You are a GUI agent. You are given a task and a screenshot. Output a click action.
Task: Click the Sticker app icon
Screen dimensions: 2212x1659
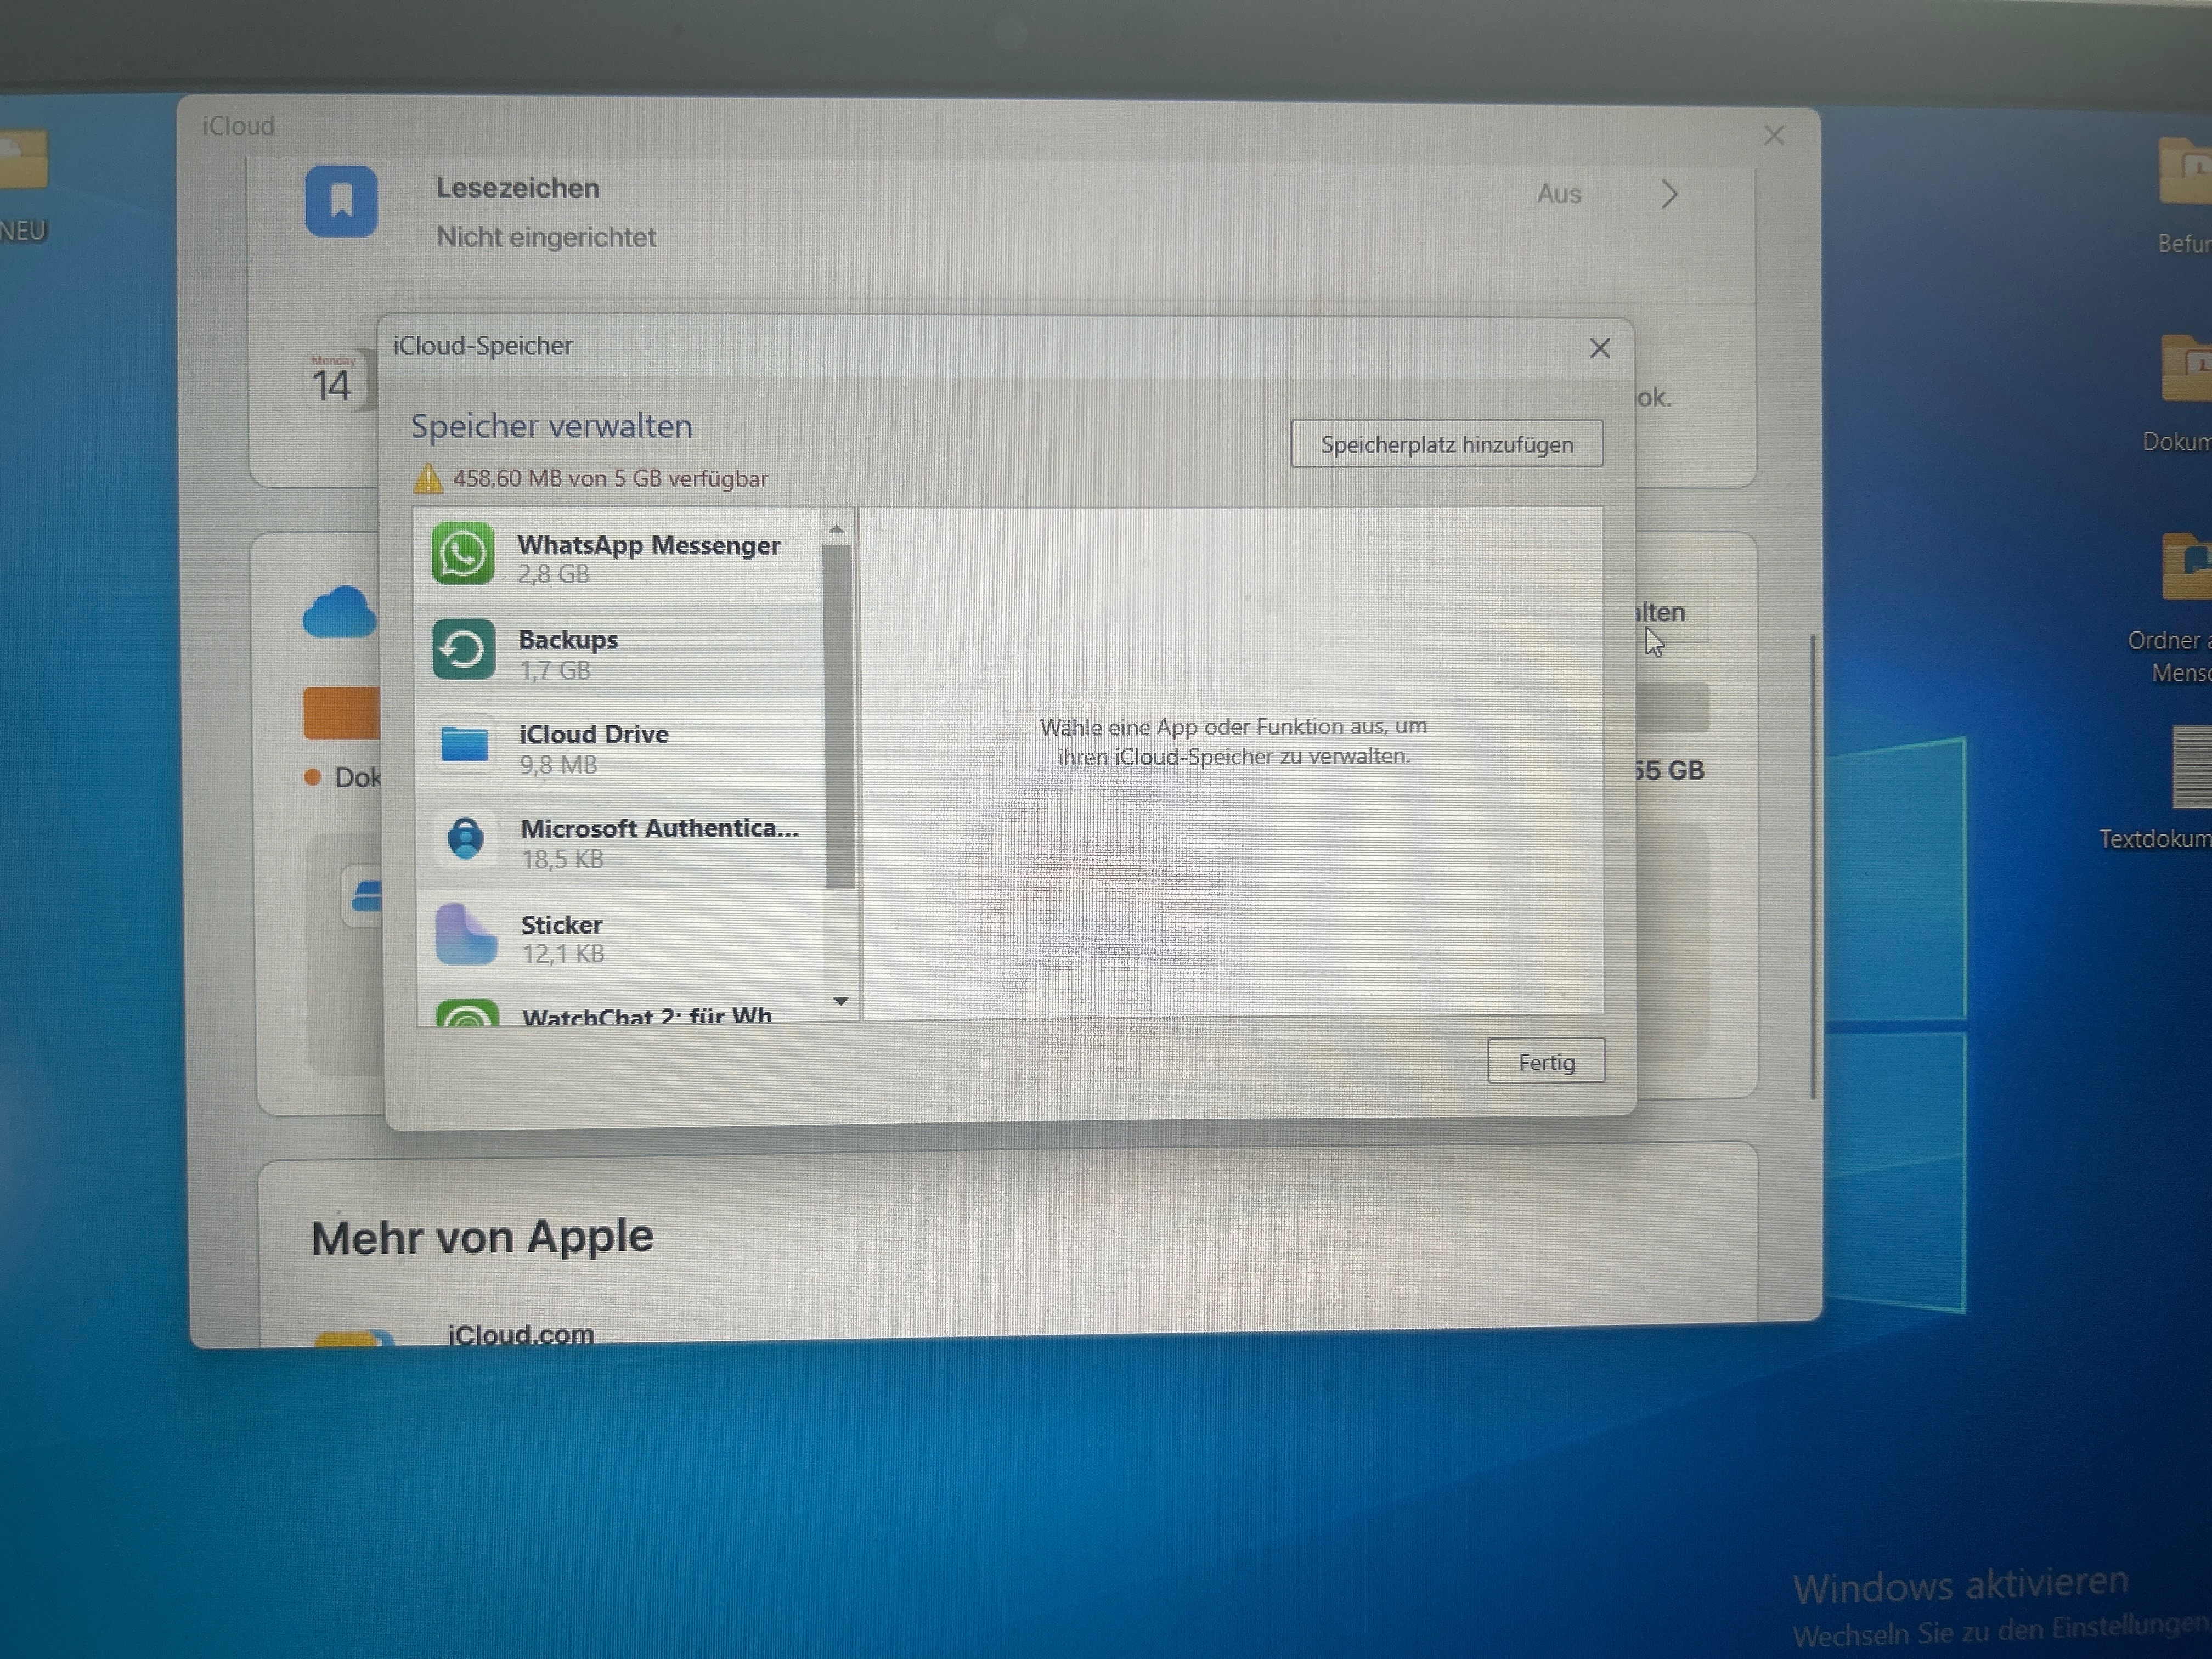click(466, 934)
